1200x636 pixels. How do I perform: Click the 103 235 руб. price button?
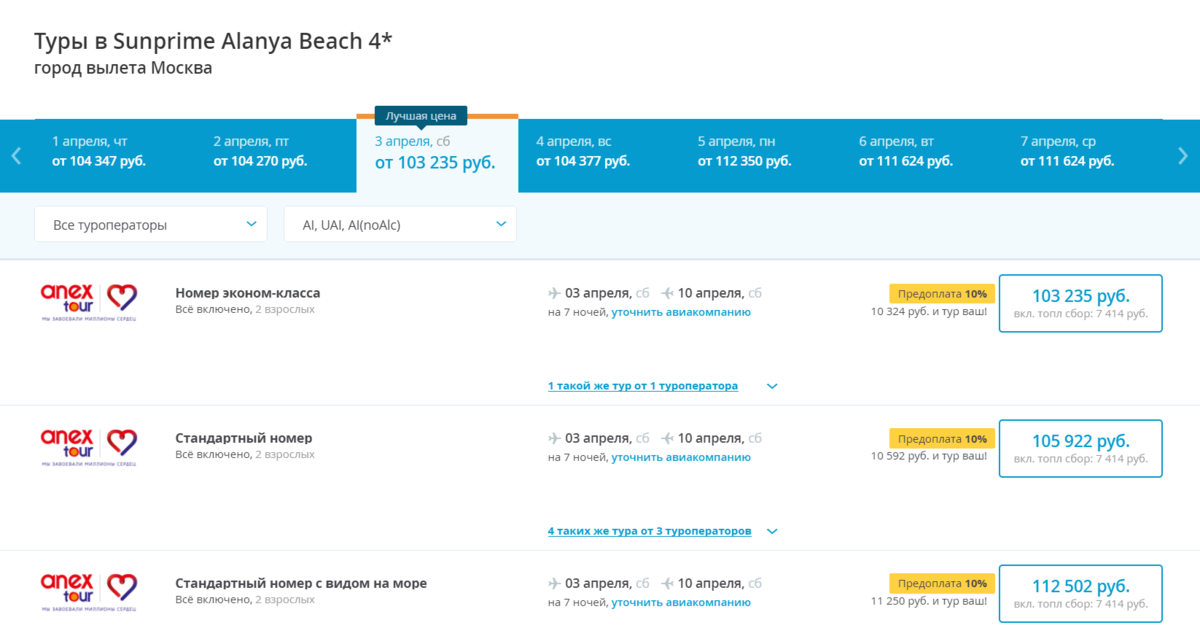1080,303
